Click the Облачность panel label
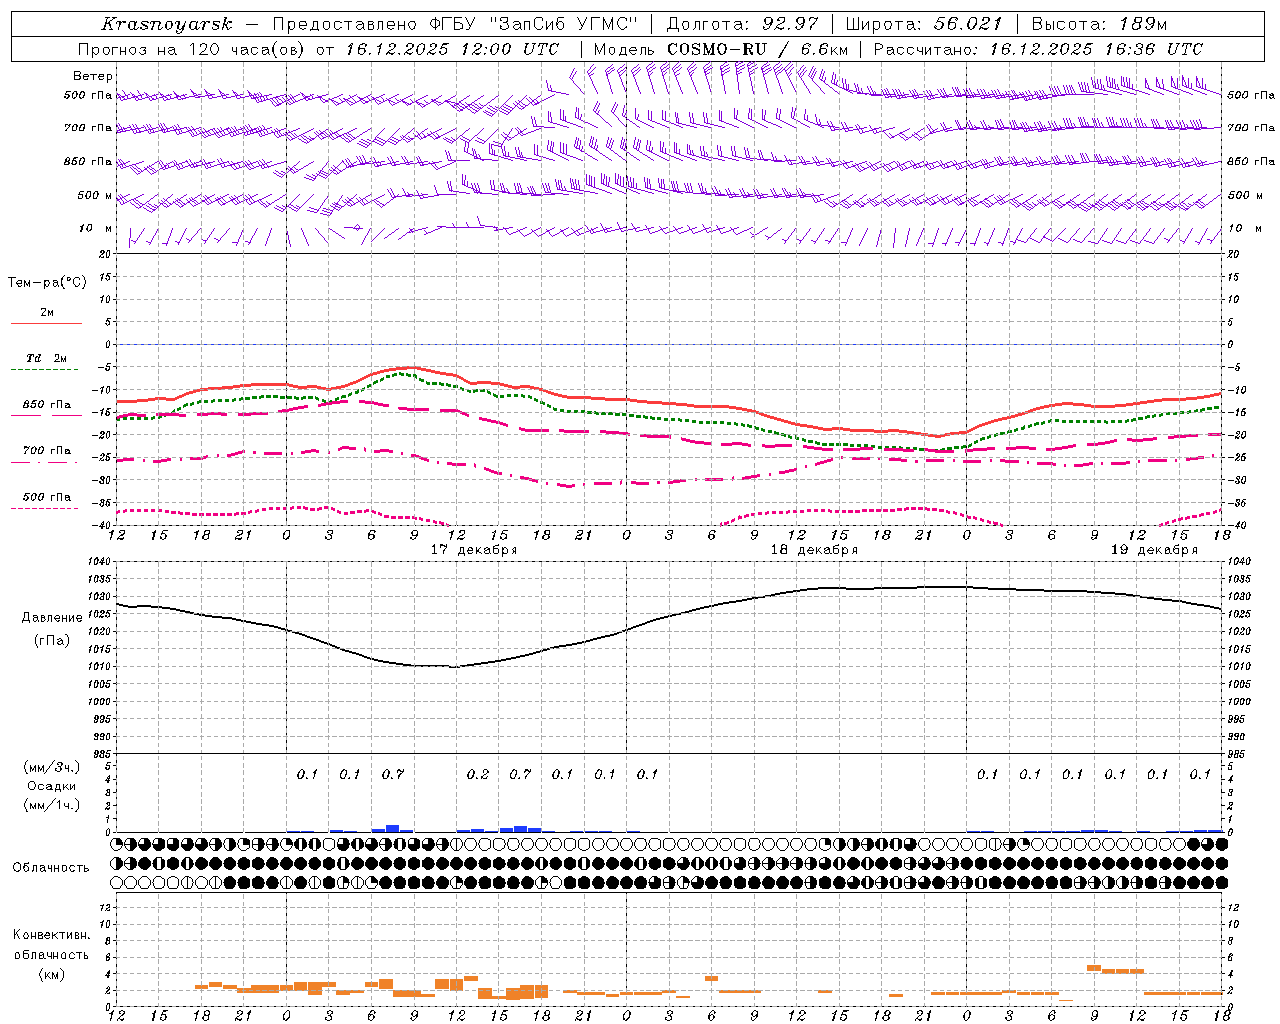Image resolution: width=1280 pixels, height=1024 pixels. tap(51, 868)
